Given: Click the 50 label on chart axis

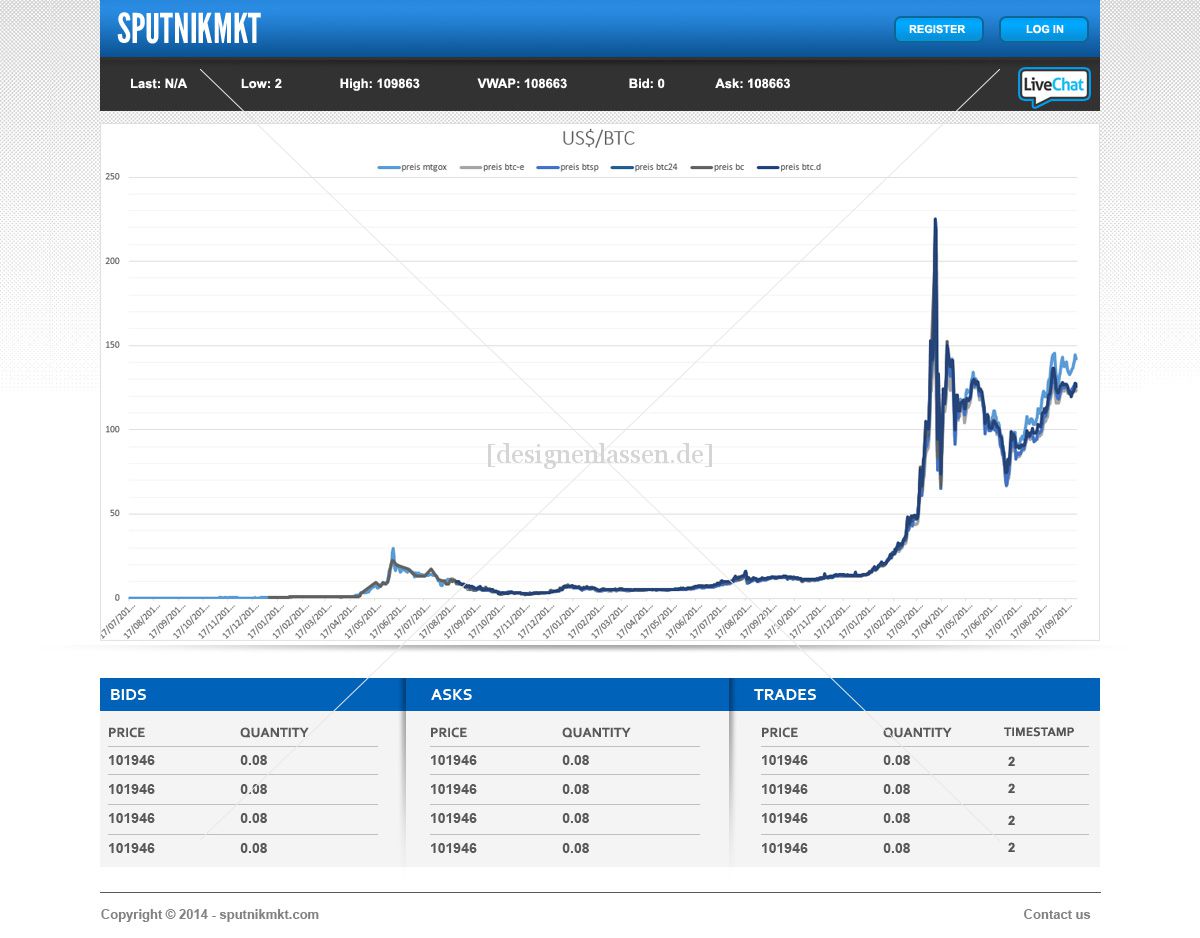Looking at the screenshot, I should click(114, 513).
